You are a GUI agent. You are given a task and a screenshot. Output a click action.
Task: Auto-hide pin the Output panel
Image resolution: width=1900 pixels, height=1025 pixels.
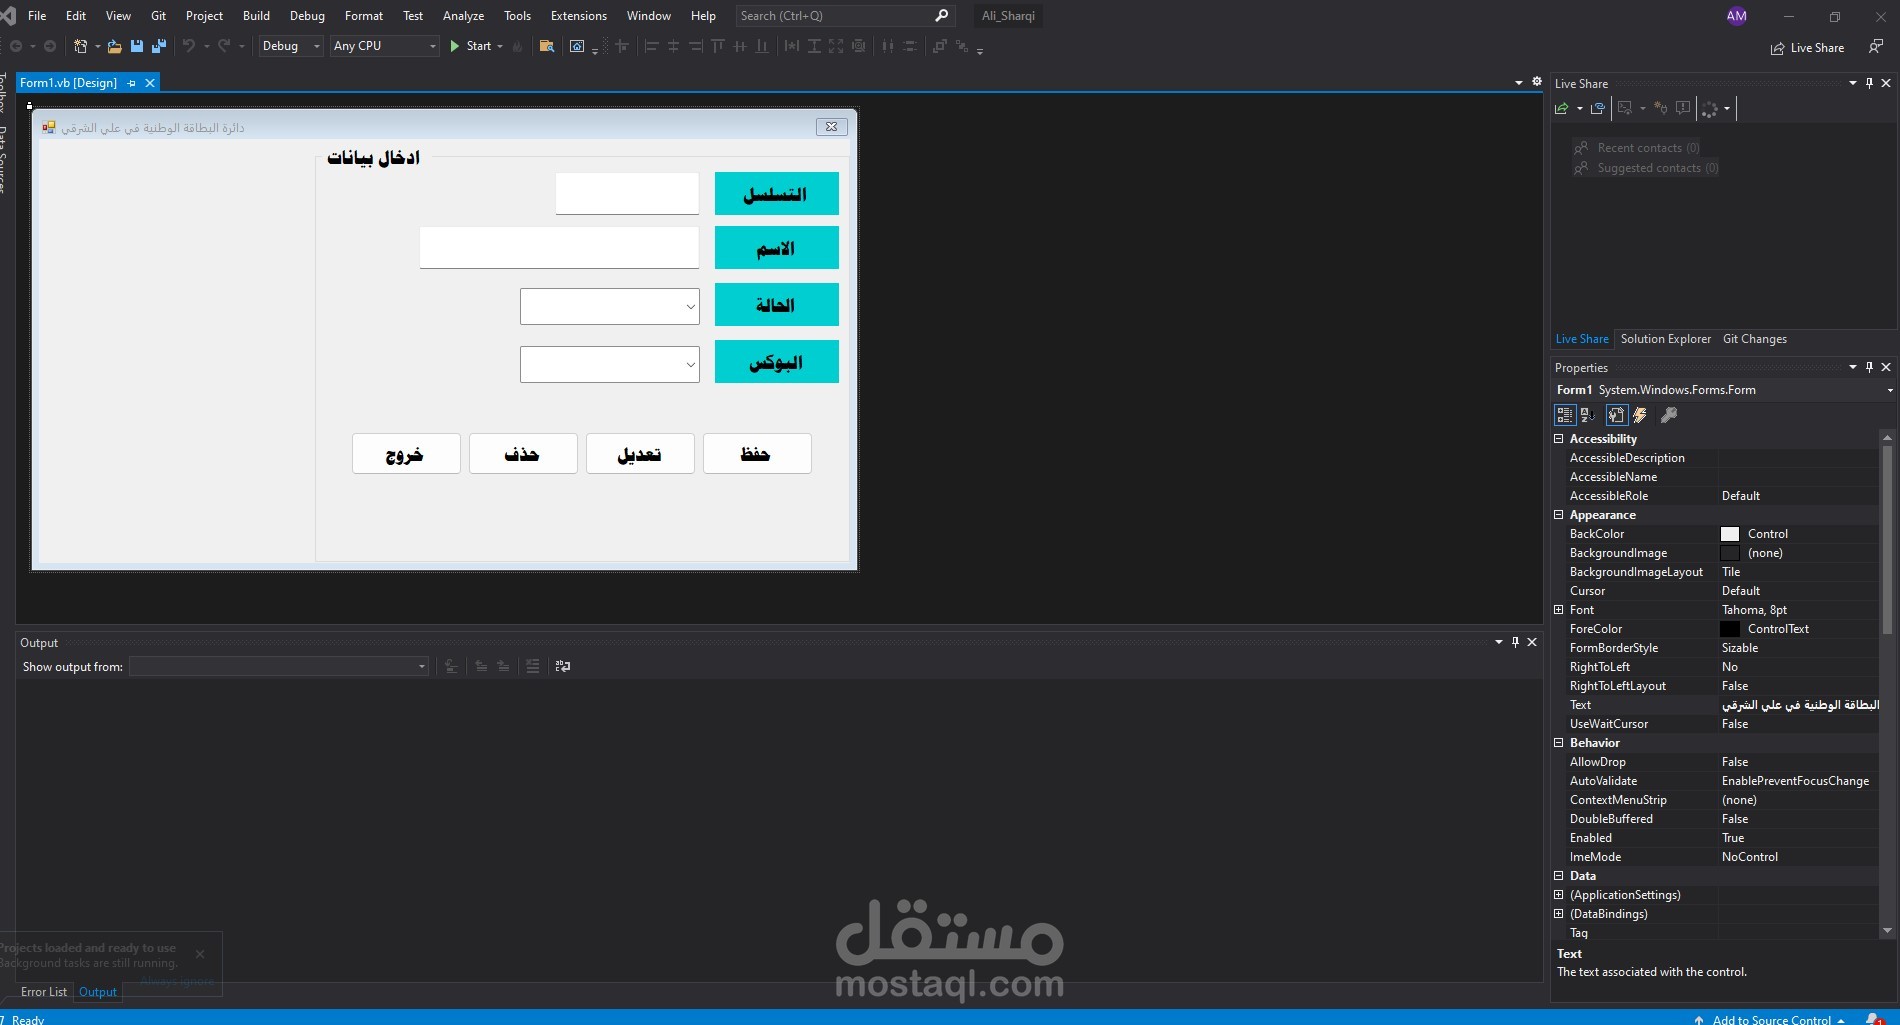[1515, 642]
